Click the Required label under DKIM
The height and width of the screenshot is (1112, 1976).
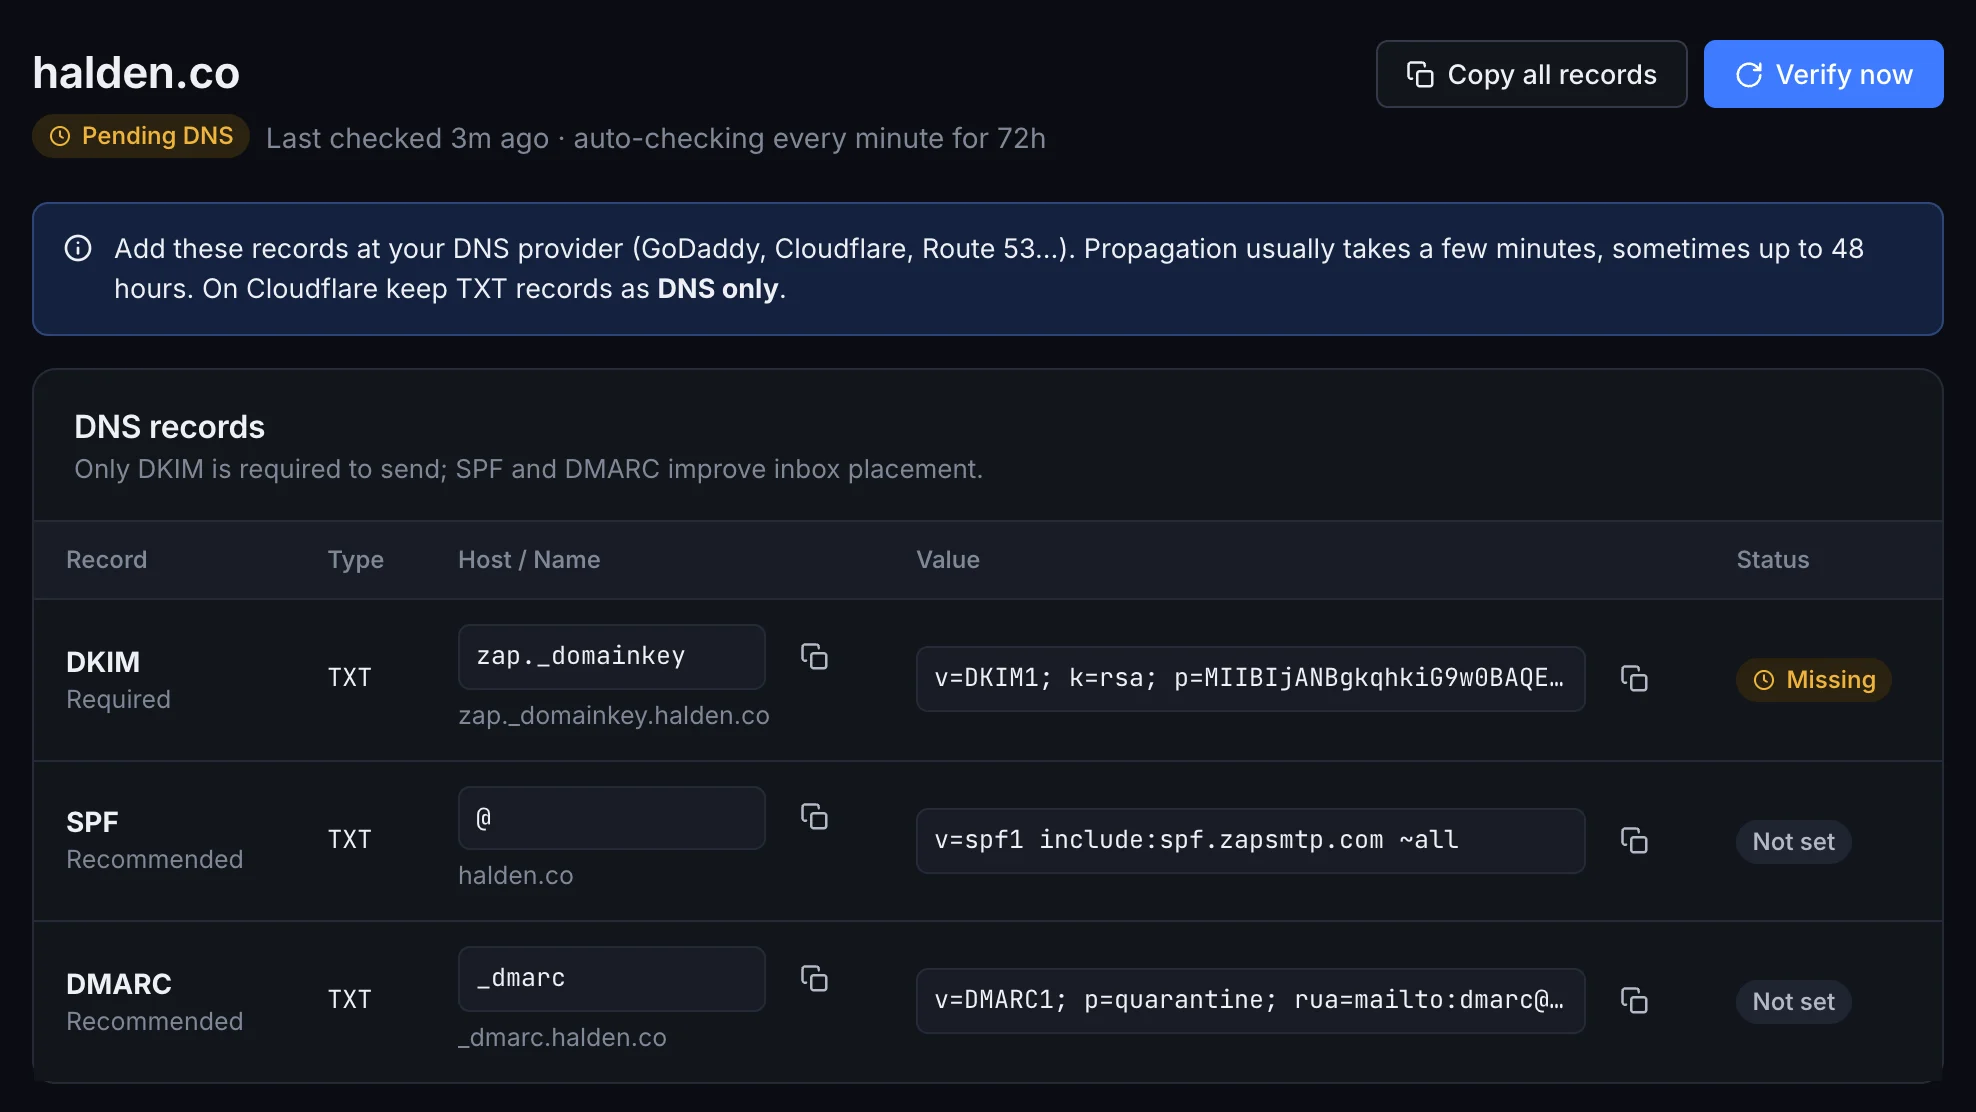(x=118, y=699)
